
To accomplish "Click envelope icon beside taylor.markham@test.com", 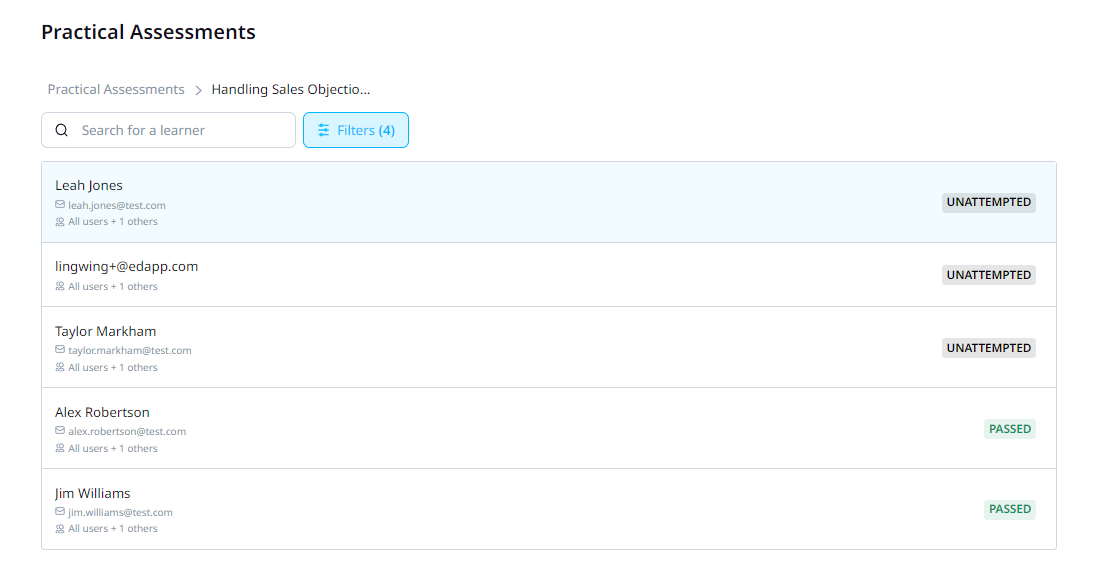I will [x=60, y=351].
